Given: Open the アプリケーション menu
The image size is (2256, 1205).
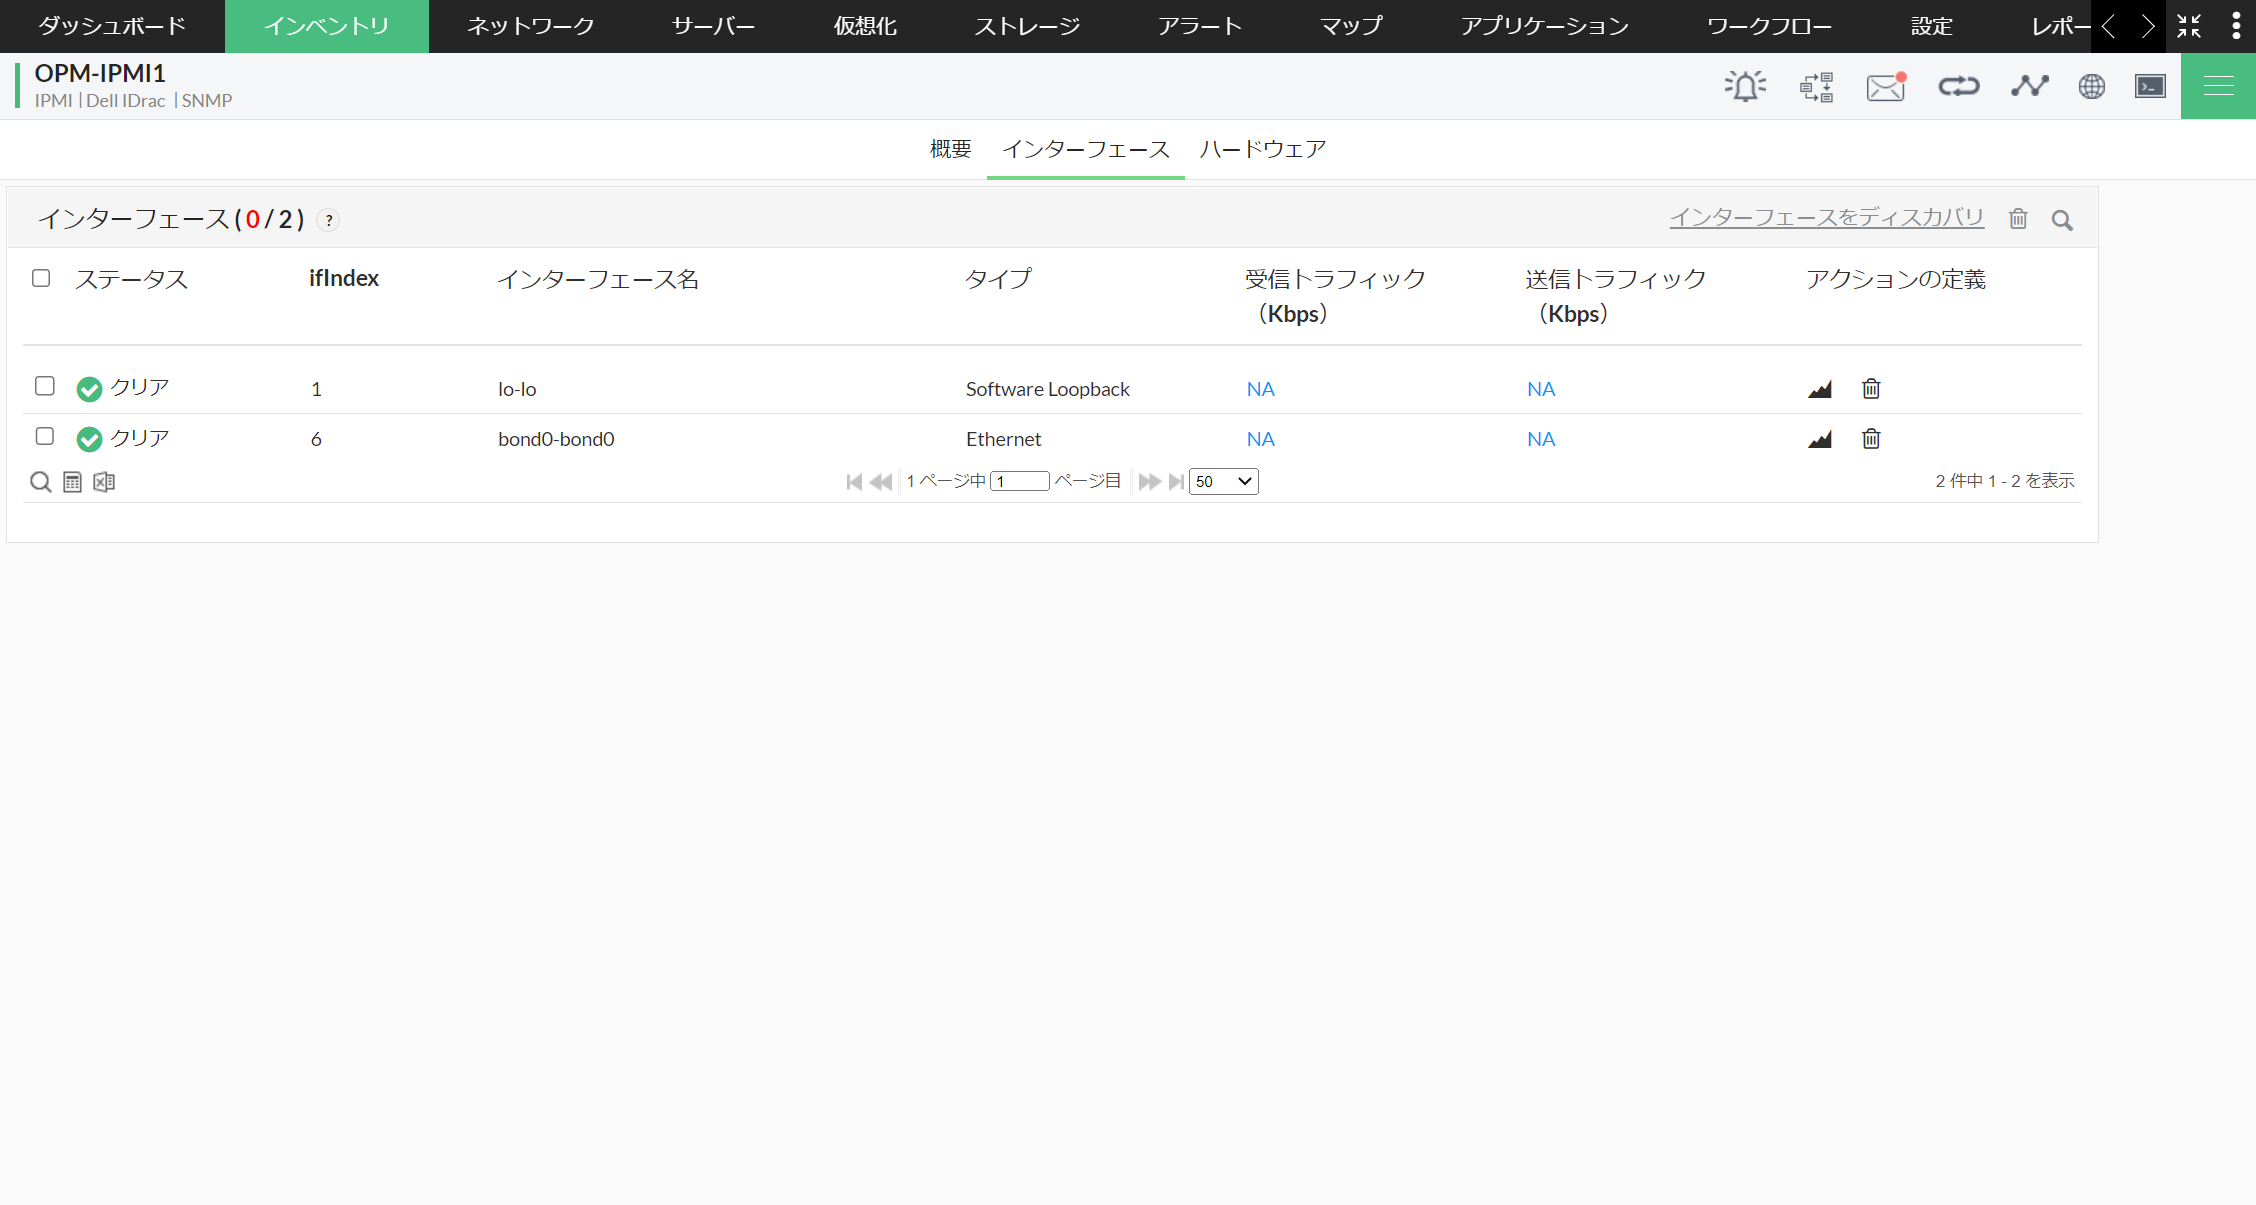Looking at the screenshot, I should [x=1545, y=26].
